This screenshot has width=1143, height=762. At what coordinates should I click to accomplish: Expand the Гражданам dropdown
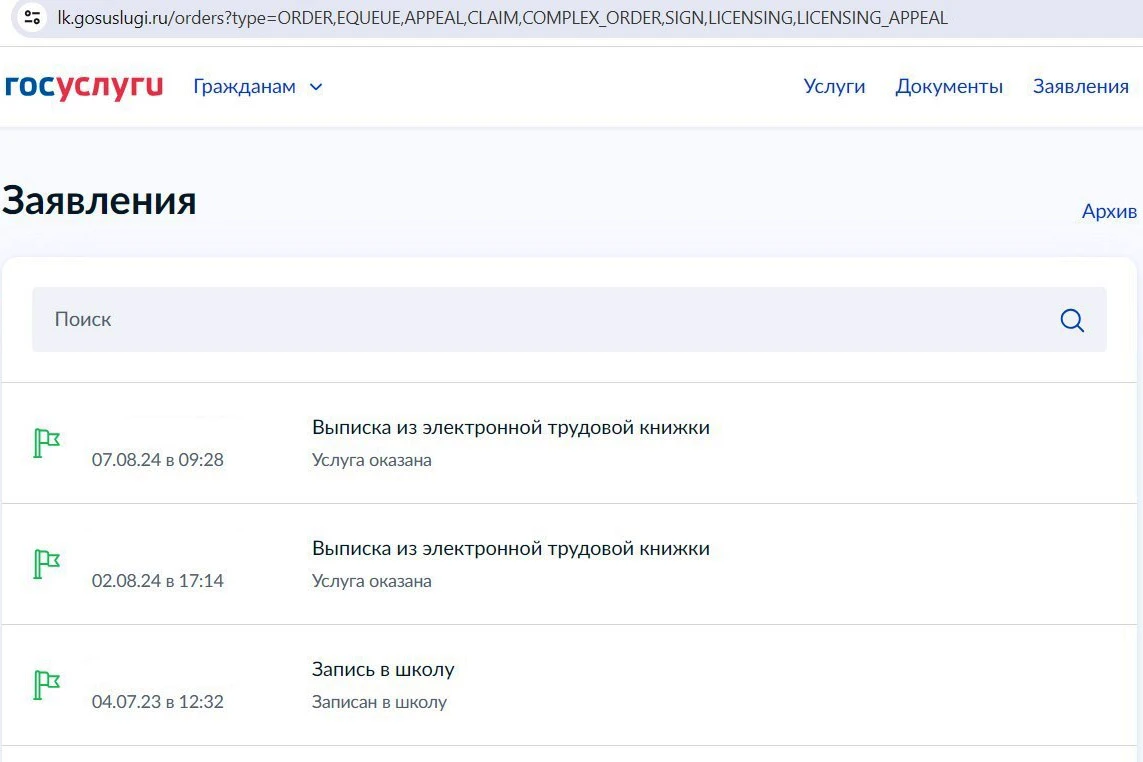(257, 86)
